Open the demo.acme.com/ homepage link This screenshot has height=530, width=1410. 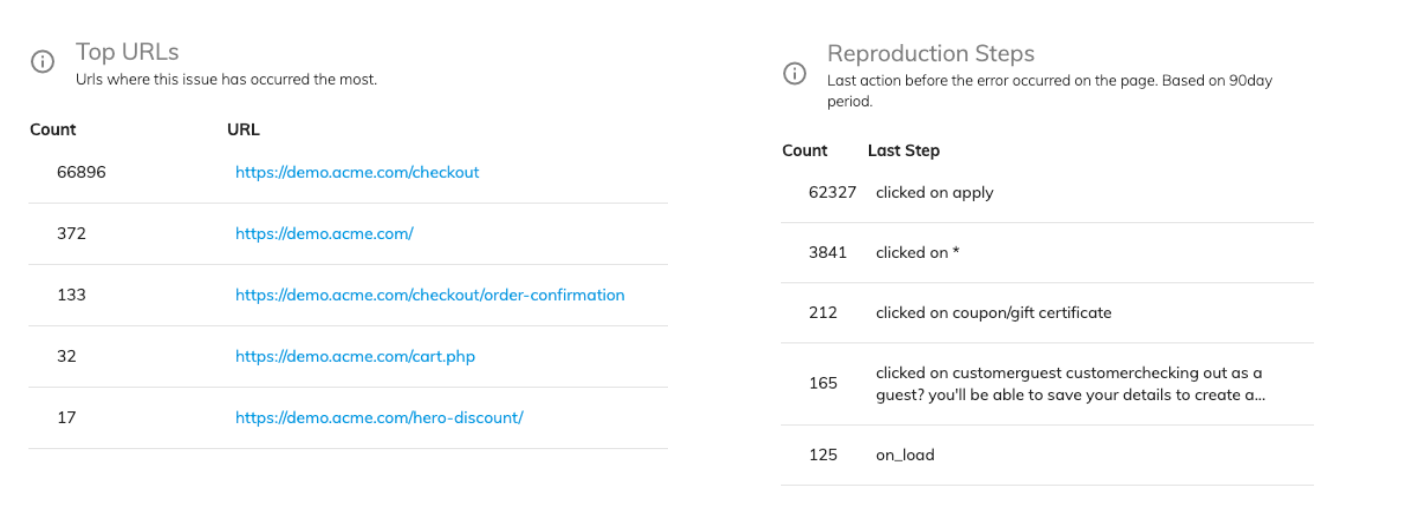tap(324, 233)
